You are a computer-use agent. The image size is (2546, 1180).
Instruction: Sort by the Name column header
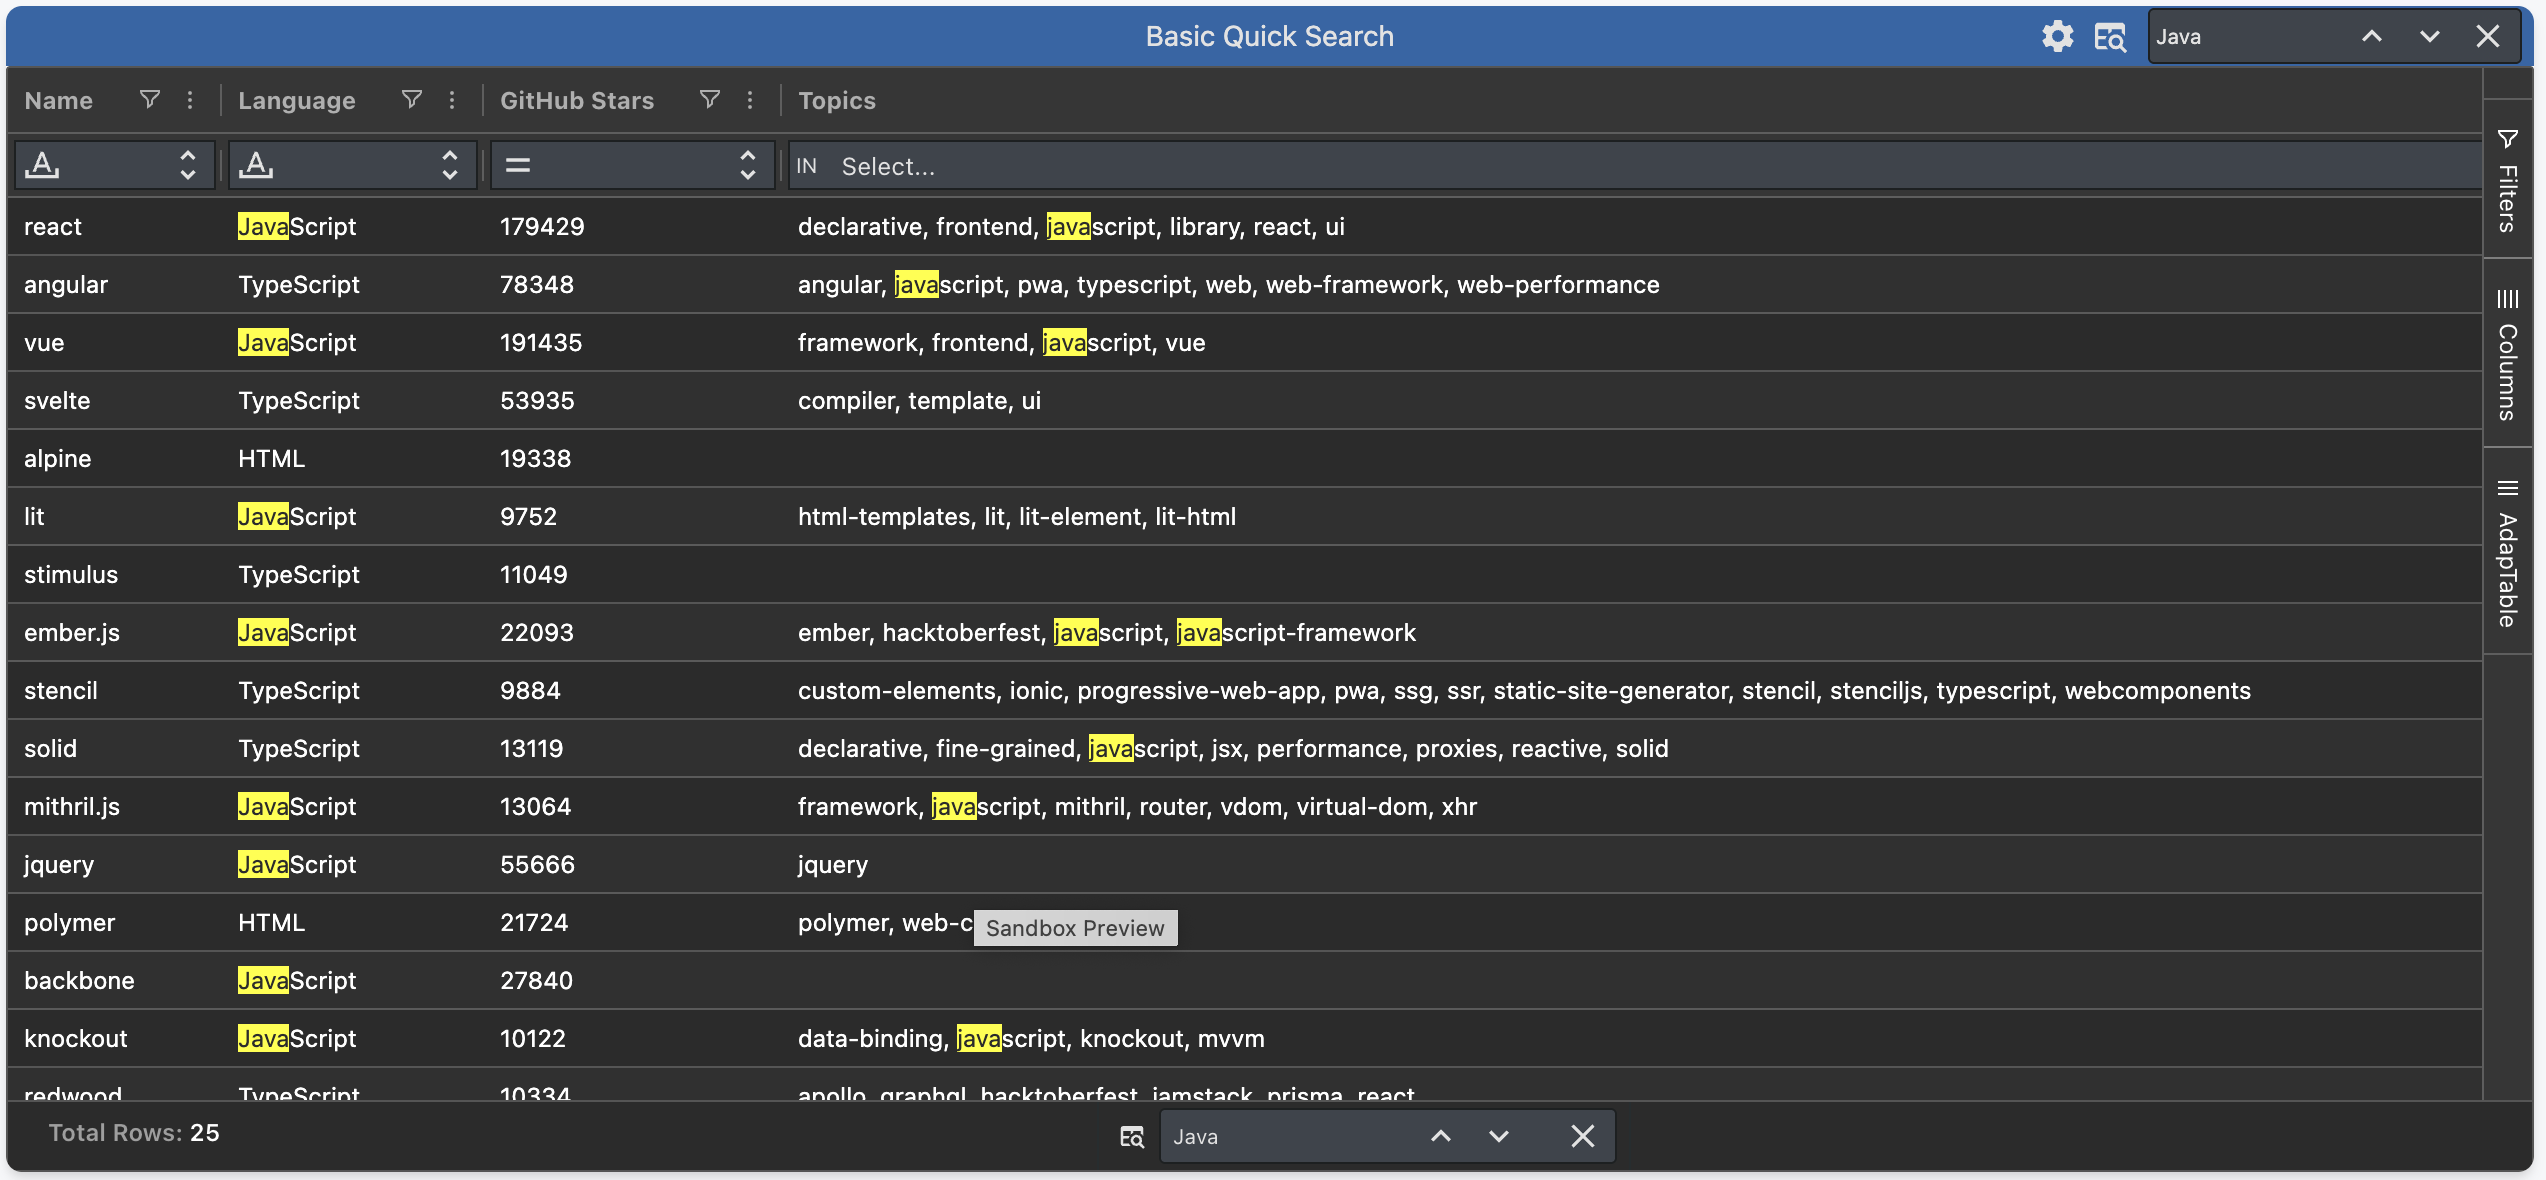(x=58, y=100)
